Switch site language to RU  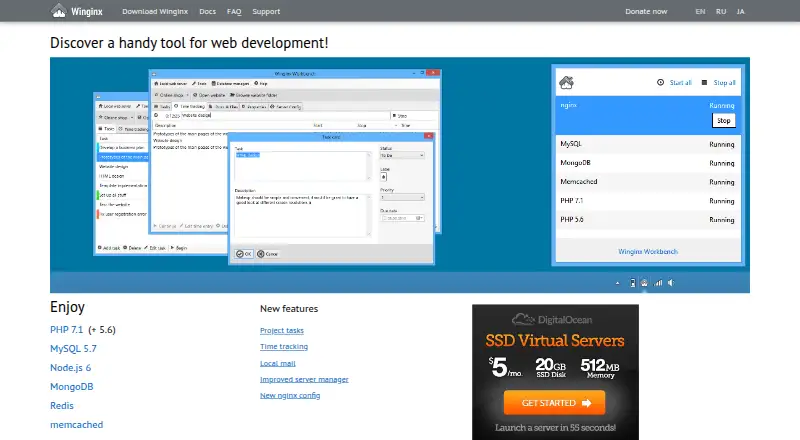click(x=721, y=11)
